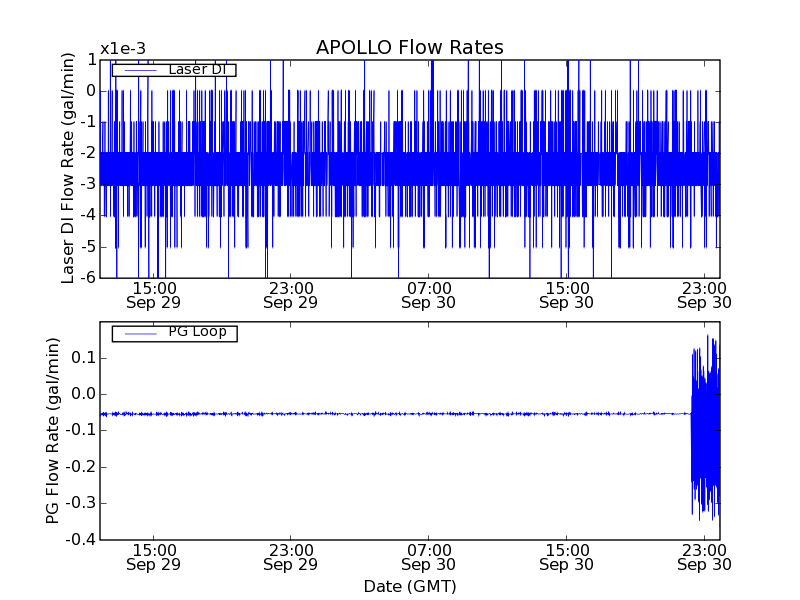Click the blue line sample in Laser DI legend
Image resolution: width=800 pixels, height=600 pixels.
(140, 70)
